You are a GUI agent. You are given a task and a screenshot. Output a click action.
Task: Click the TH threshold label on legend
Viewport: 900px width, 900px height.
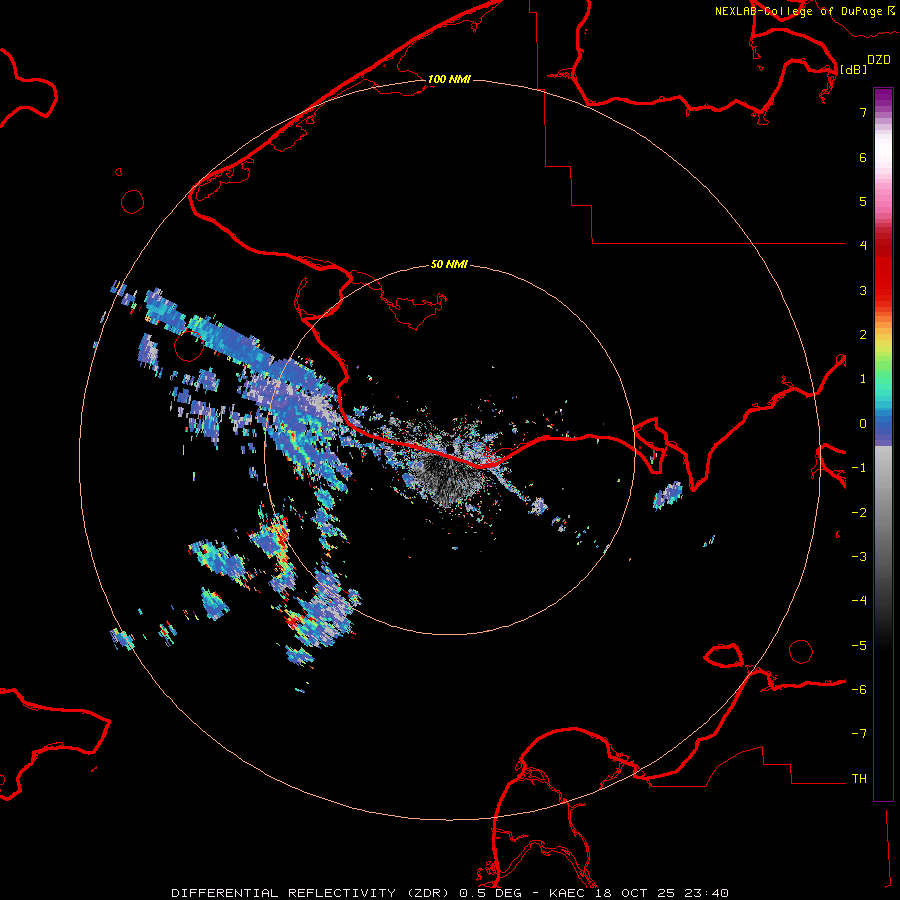(859, 779)
